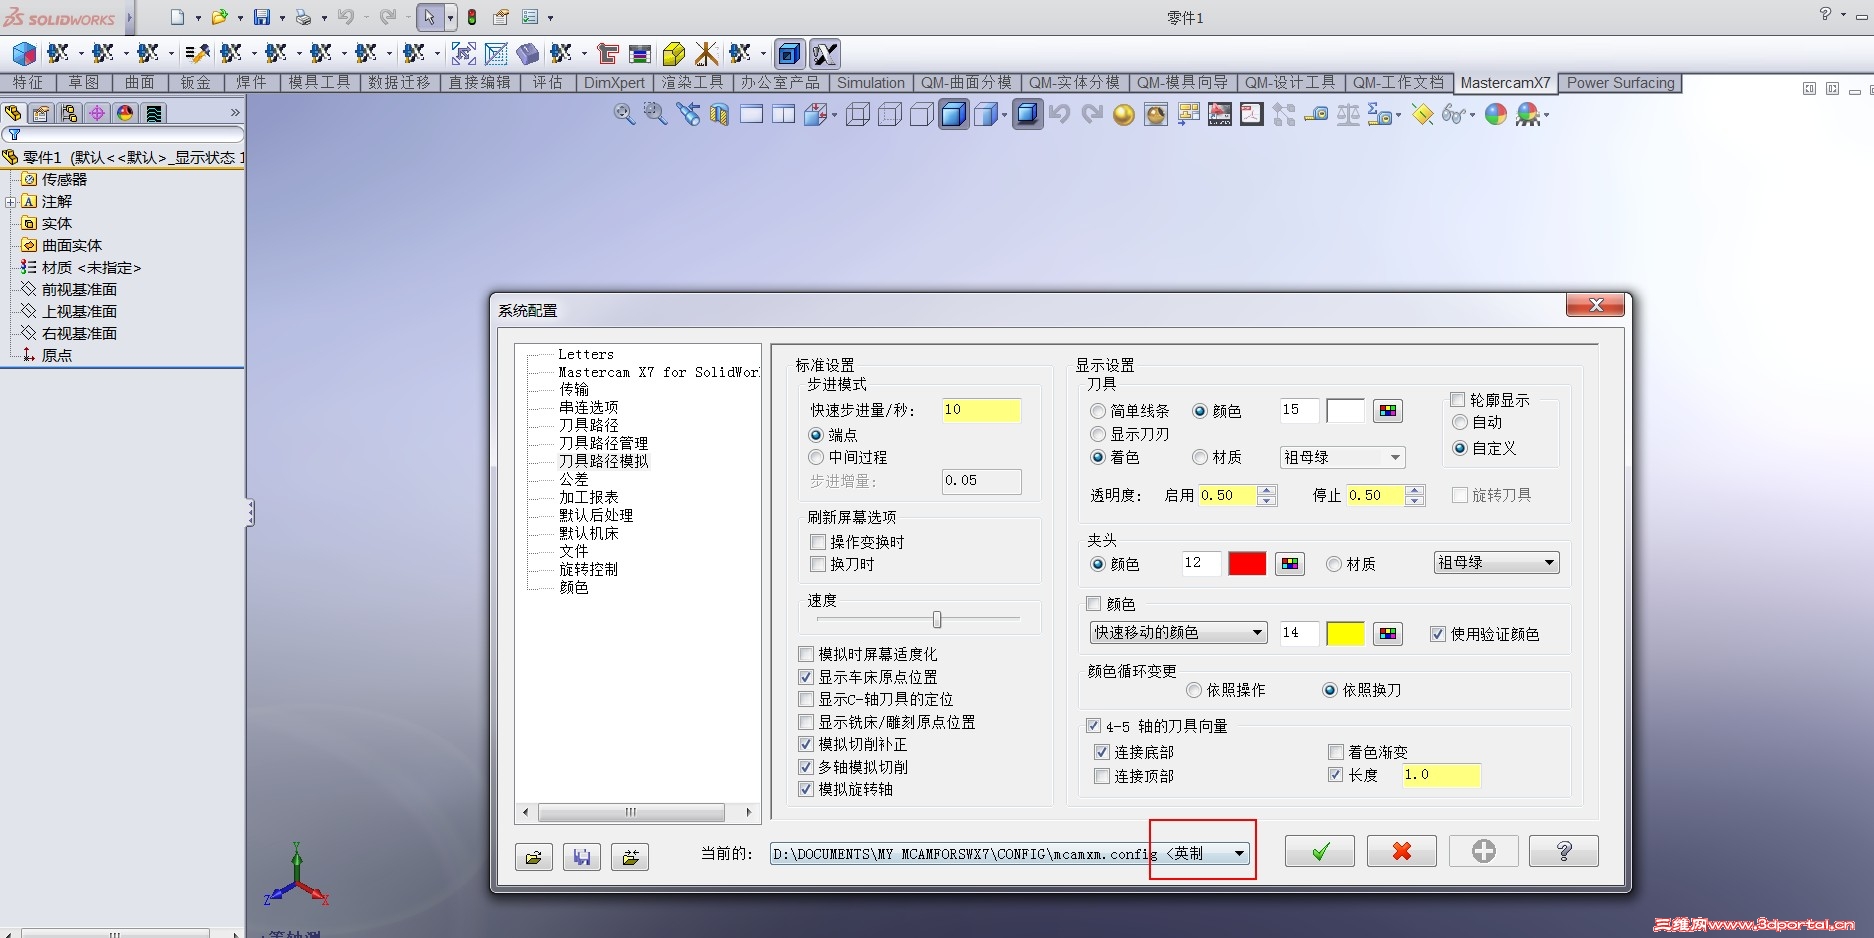Activate the Section View tool

[x=718, y=114]
